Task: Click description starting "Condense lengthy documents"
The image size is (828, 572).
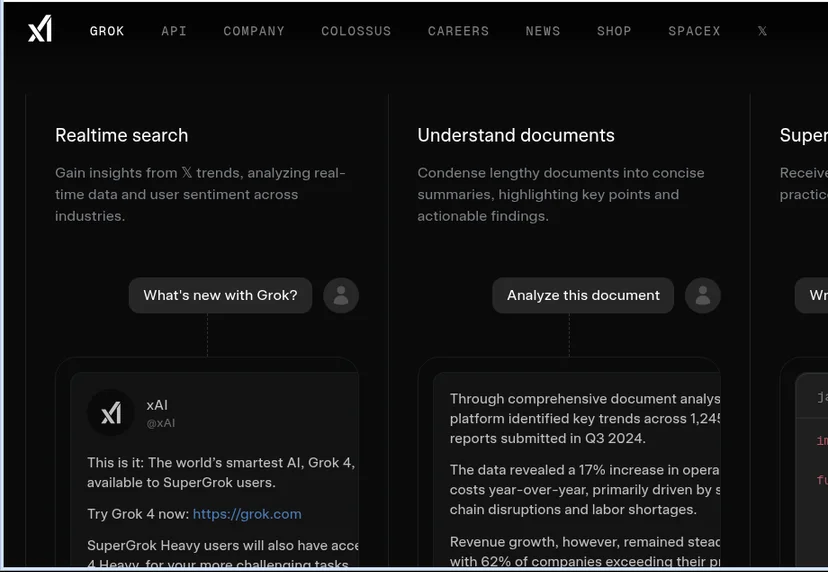Action: (561, 194)
